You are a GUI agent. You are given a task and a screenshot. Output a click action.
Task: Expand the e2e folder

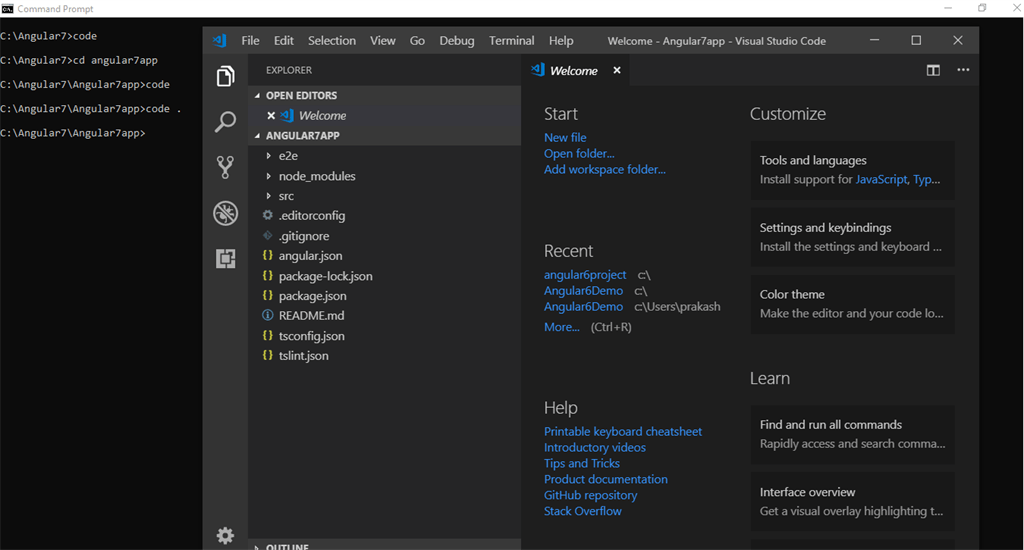[268, 155]
